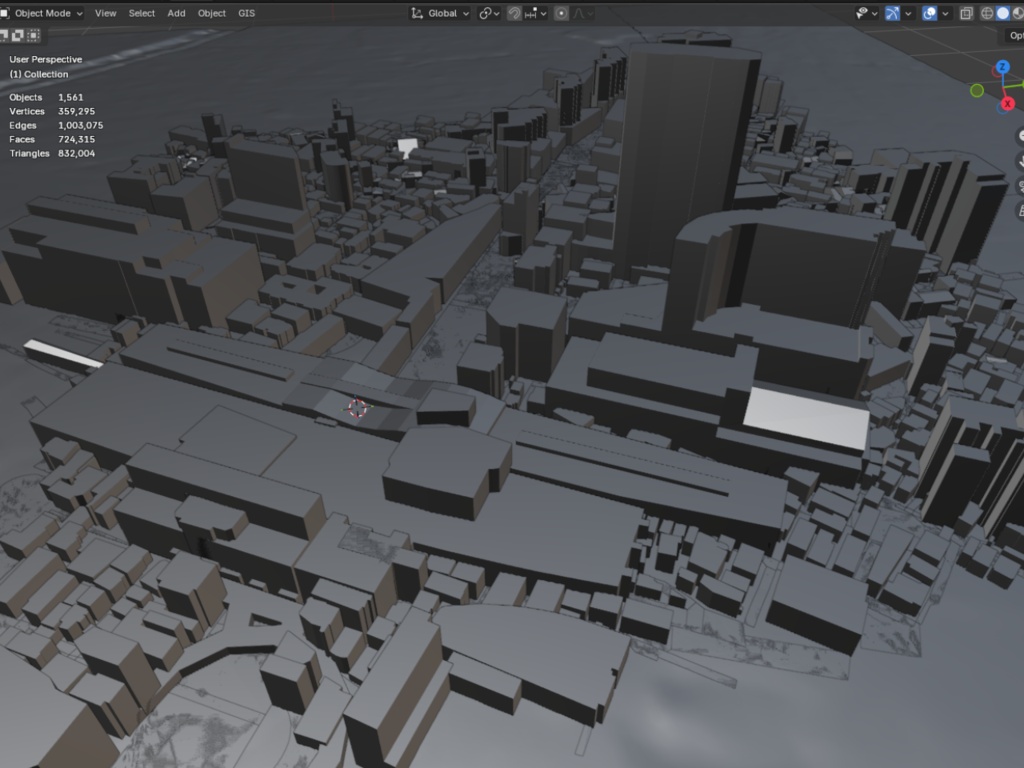Open the Object Mode dropdown
Screen dimensions: 1024x768
(43, 13)
